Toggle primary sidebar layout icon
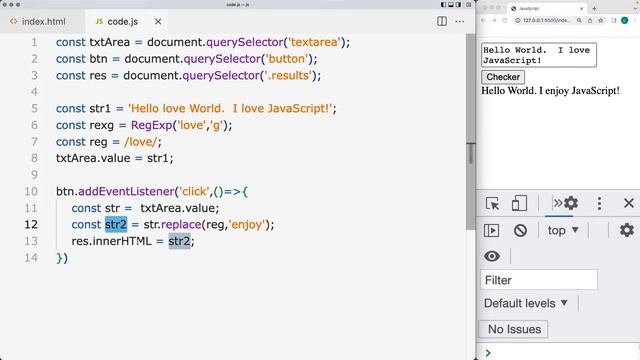The width and height of the screenshot is (640, 360). (444, 5)
